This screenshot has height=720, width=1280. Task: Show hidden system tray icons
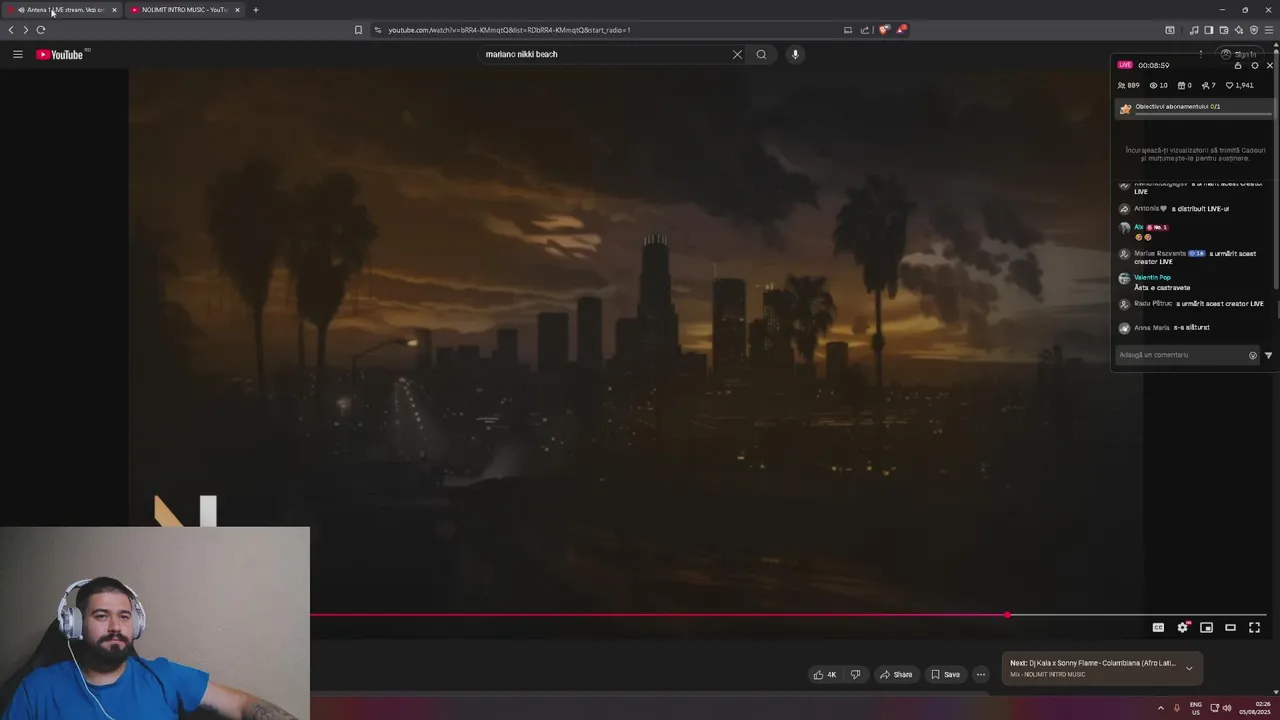click(1161, 708)
